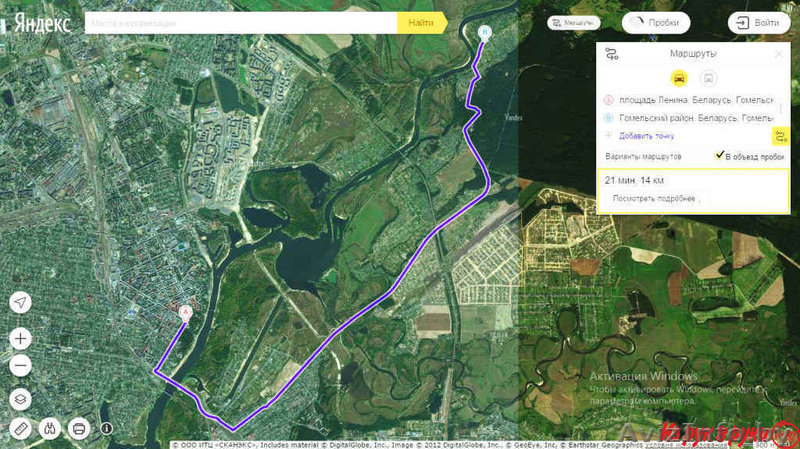Click the Маршруты button in top bar
Viewport: 800px width, 449px height.
click(574, 21)
